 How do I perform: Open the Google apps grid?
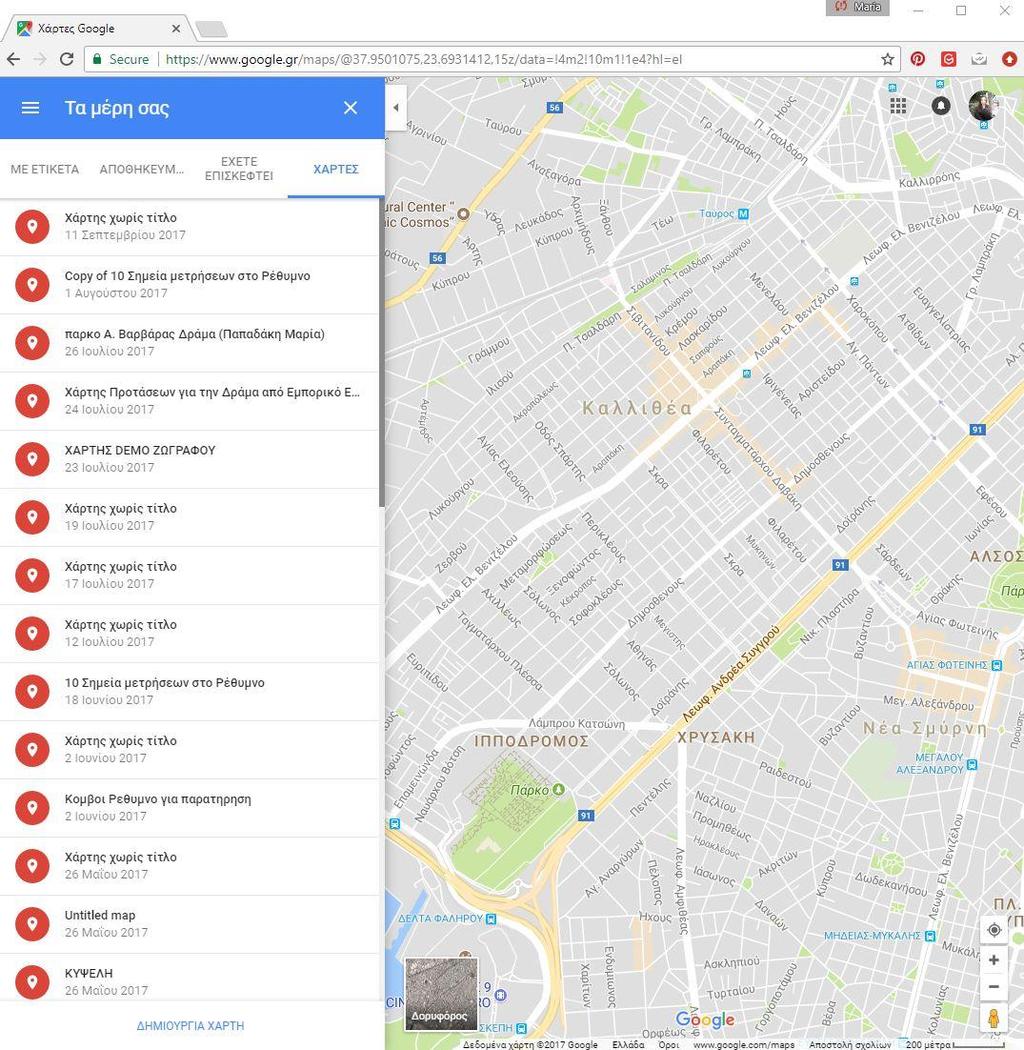[x=898, y=106]
